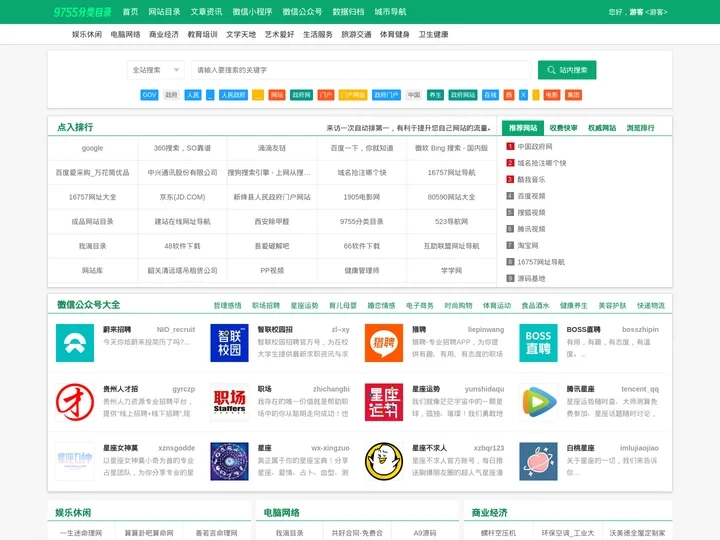The width and height of the screenshot is (720, 540).
Task: Open 微信小程序 in top navigation
Action: point(253,12)
